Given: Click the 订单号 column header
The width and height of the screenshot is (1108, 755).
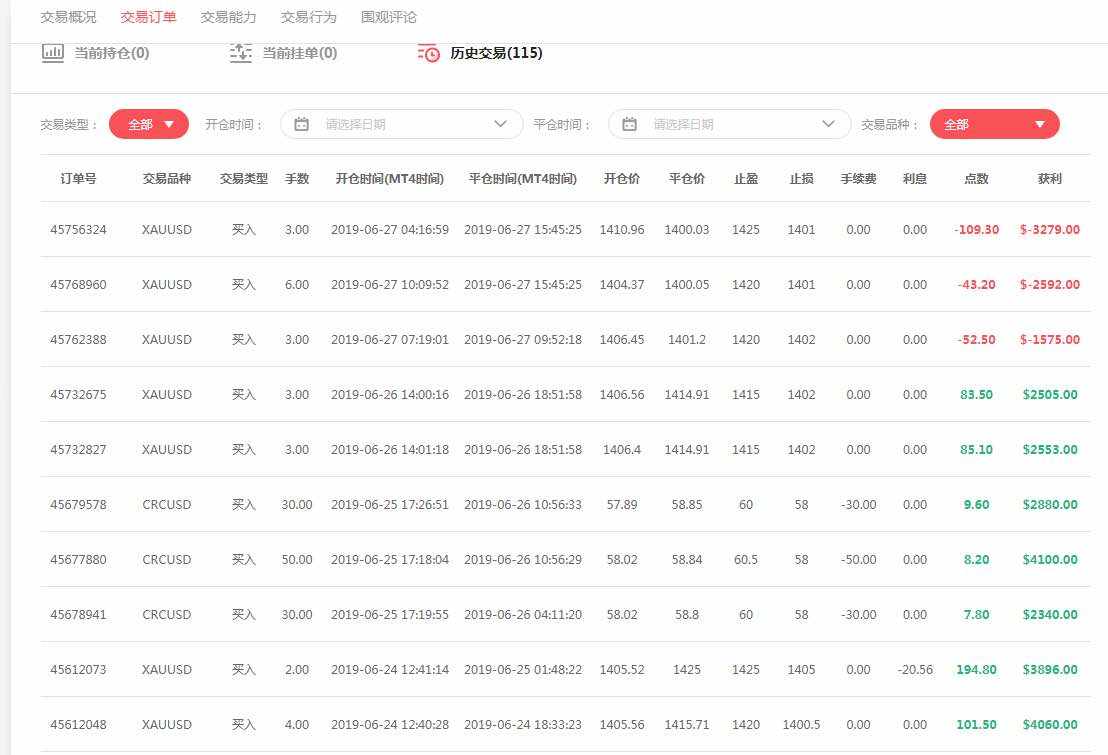Looking at the screenshot, I should pyautogui.click(x=78, y=179).
